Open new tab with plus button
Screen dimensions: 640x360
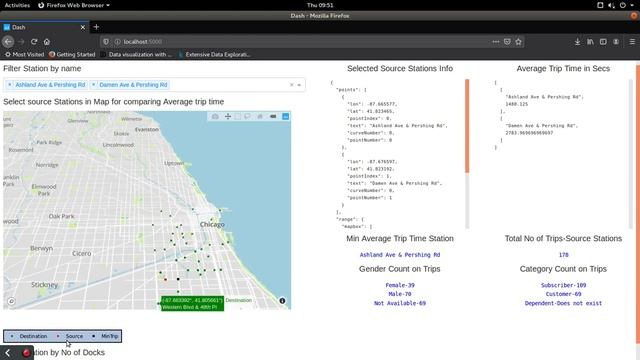tap(96, 27)
